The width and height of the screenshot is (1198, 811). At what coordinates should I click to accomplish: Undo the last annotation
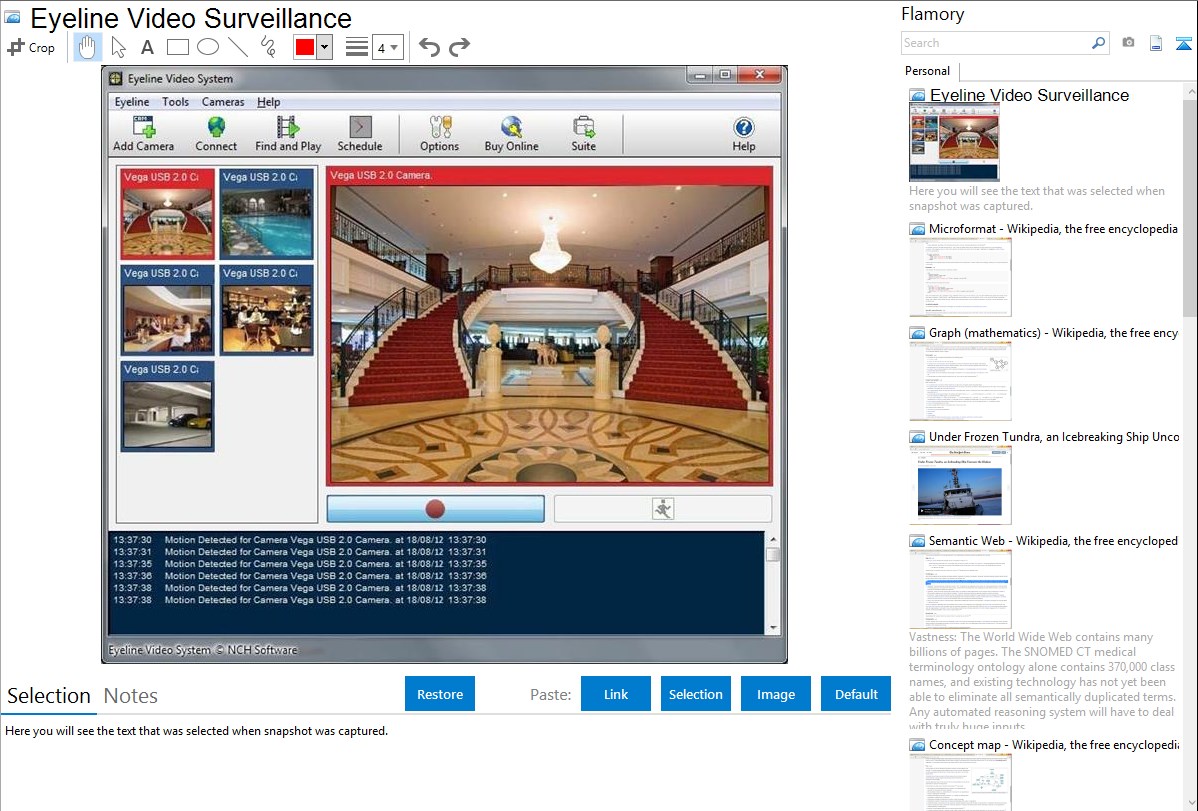coord(429,47)
